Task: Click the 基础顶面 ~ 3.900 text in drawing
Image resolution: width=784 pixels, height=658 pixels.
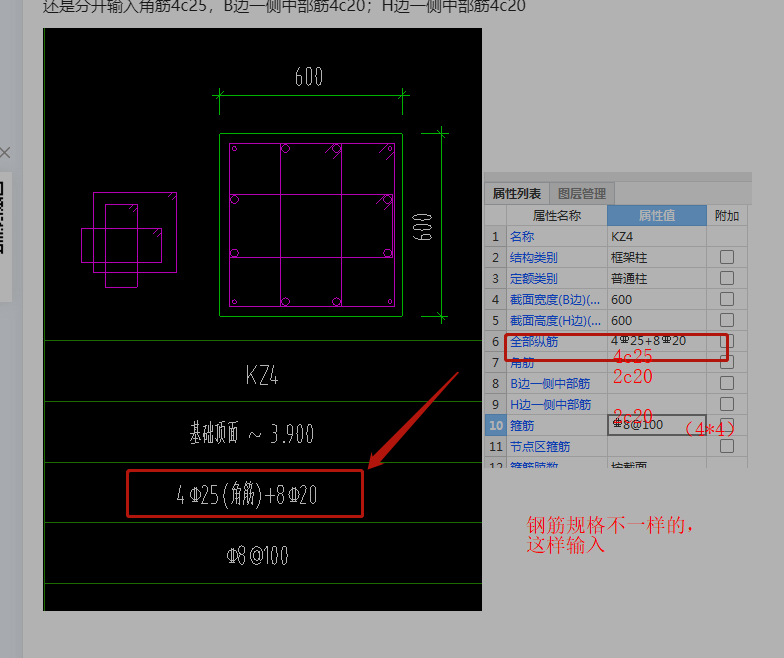Action: [252, 433]
